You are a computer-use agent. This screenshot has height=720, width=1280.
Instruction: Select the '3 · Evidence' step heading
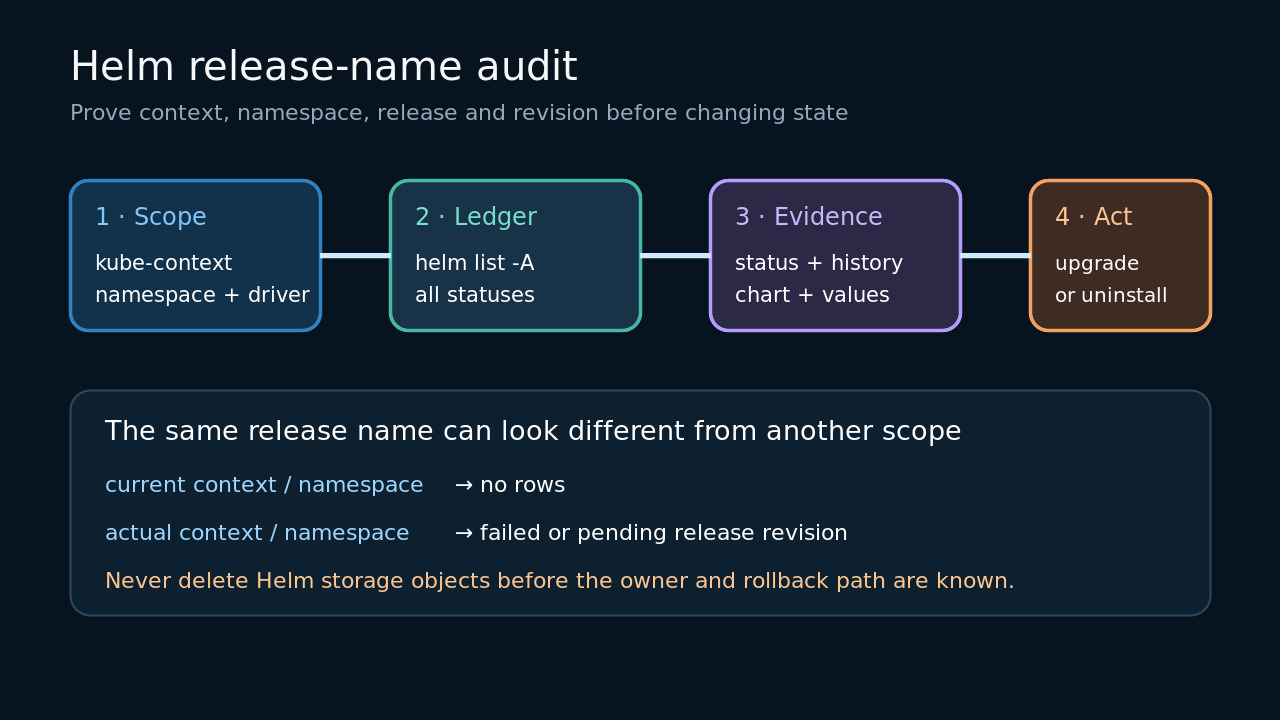pyautogui.click(x=809, y=217)
